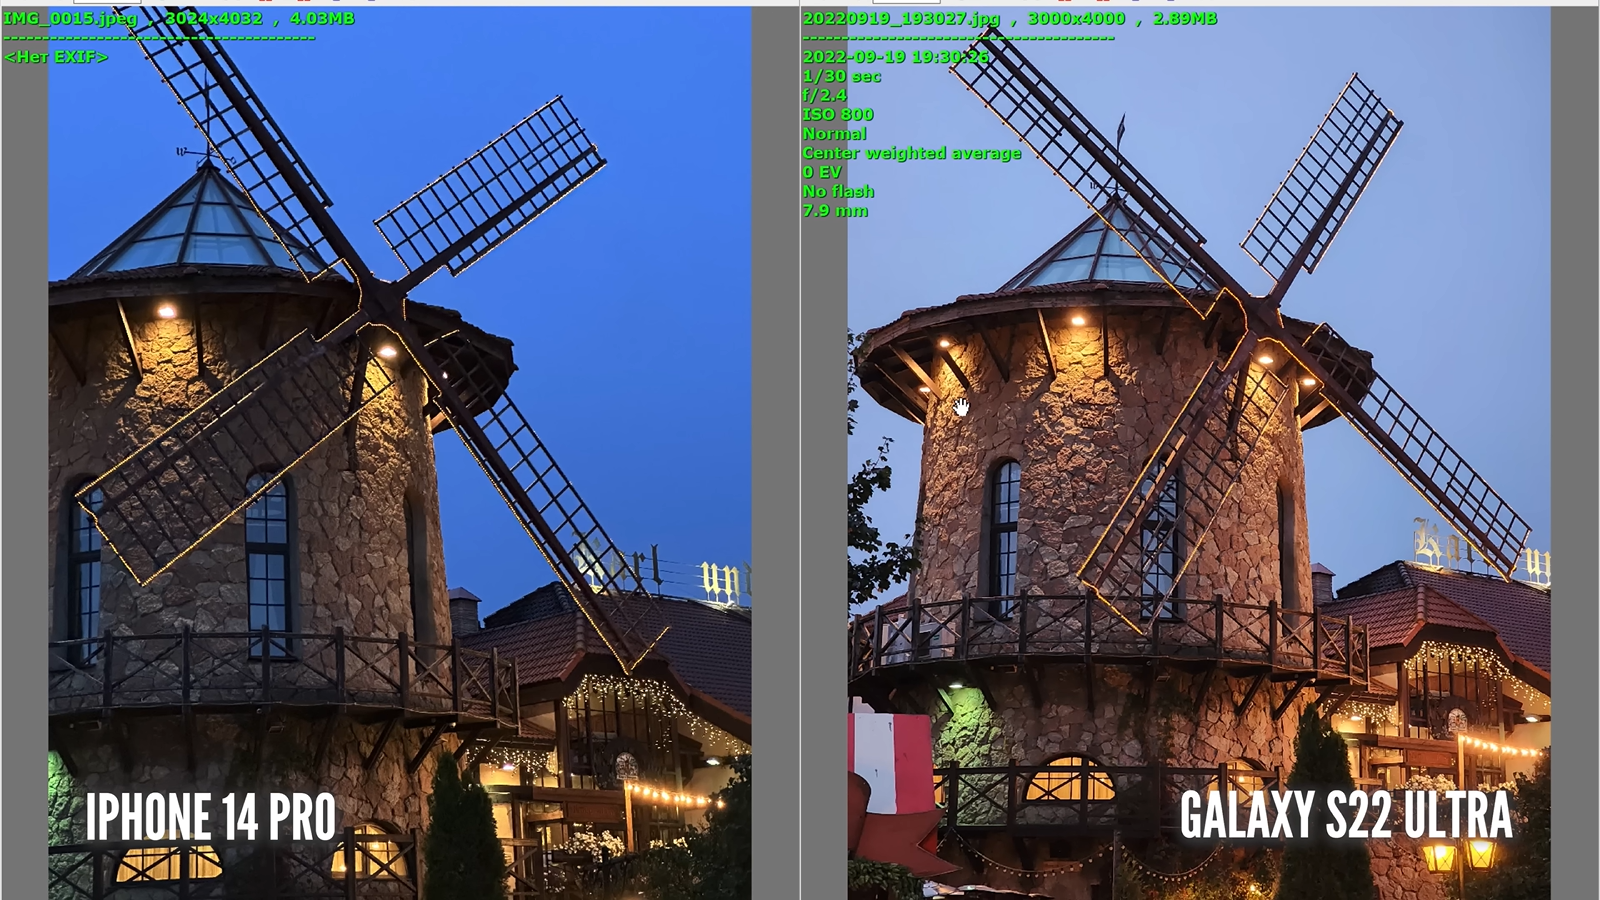Click the street lantern in right photo corner
The image size is (1600, 900).
coord(1460,855)
